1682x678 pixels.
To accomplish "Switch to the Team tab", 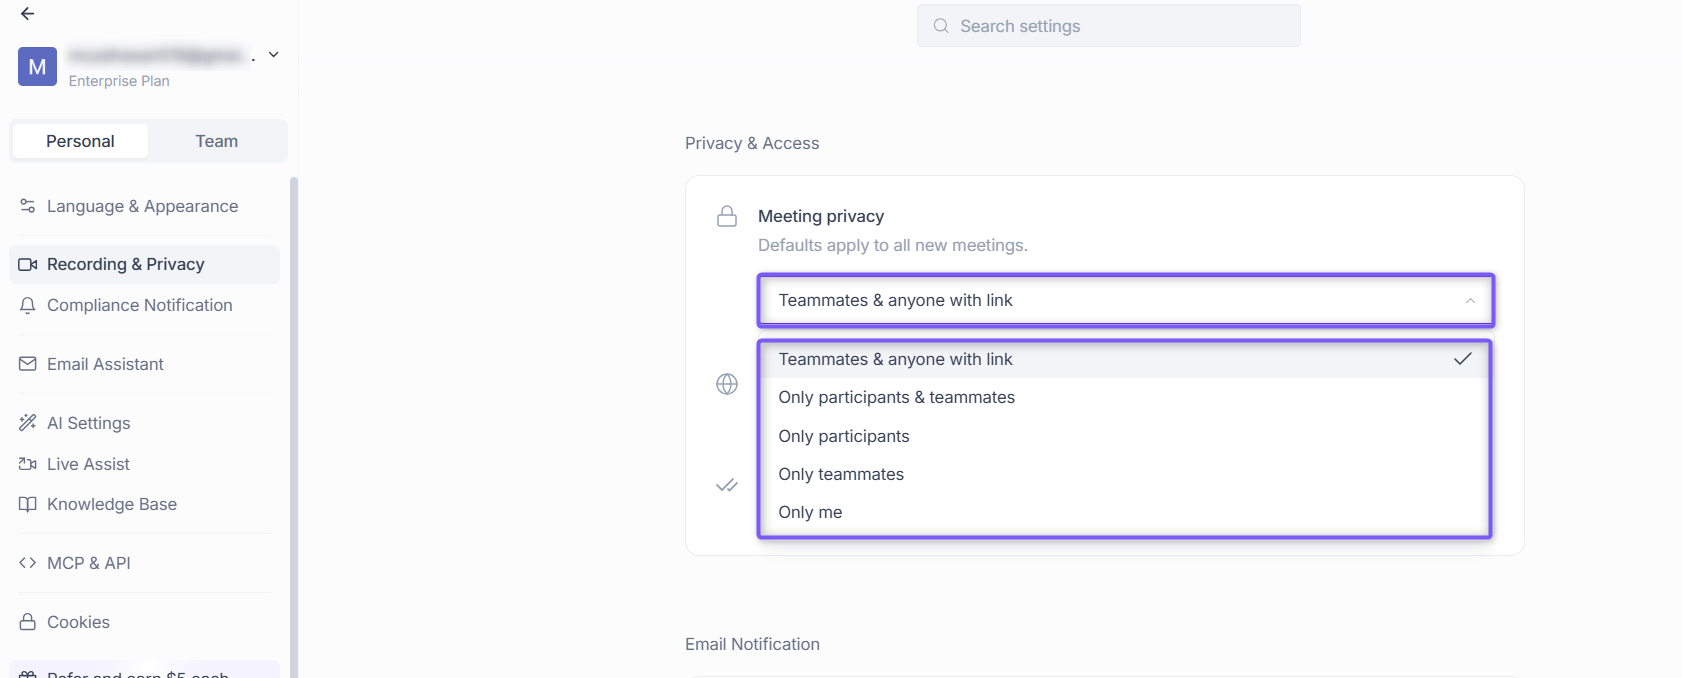I will 217,141.
